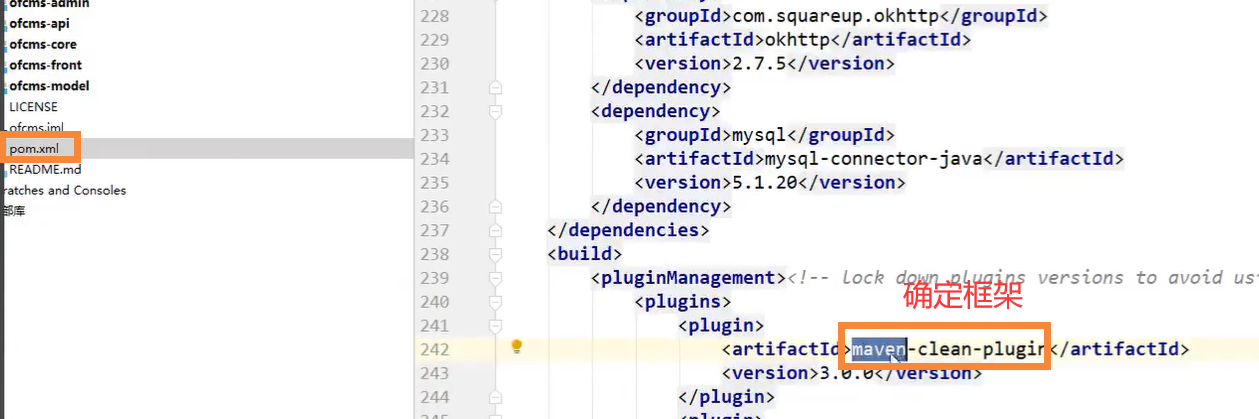Click line number 233 in the gutter
This screenshot has height=419, width=1259.
pos(434,135)
